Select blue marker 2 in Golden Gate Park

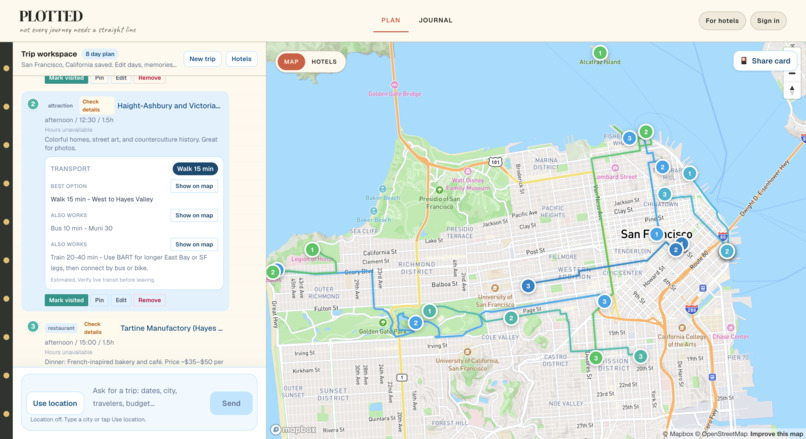(415, 323)
